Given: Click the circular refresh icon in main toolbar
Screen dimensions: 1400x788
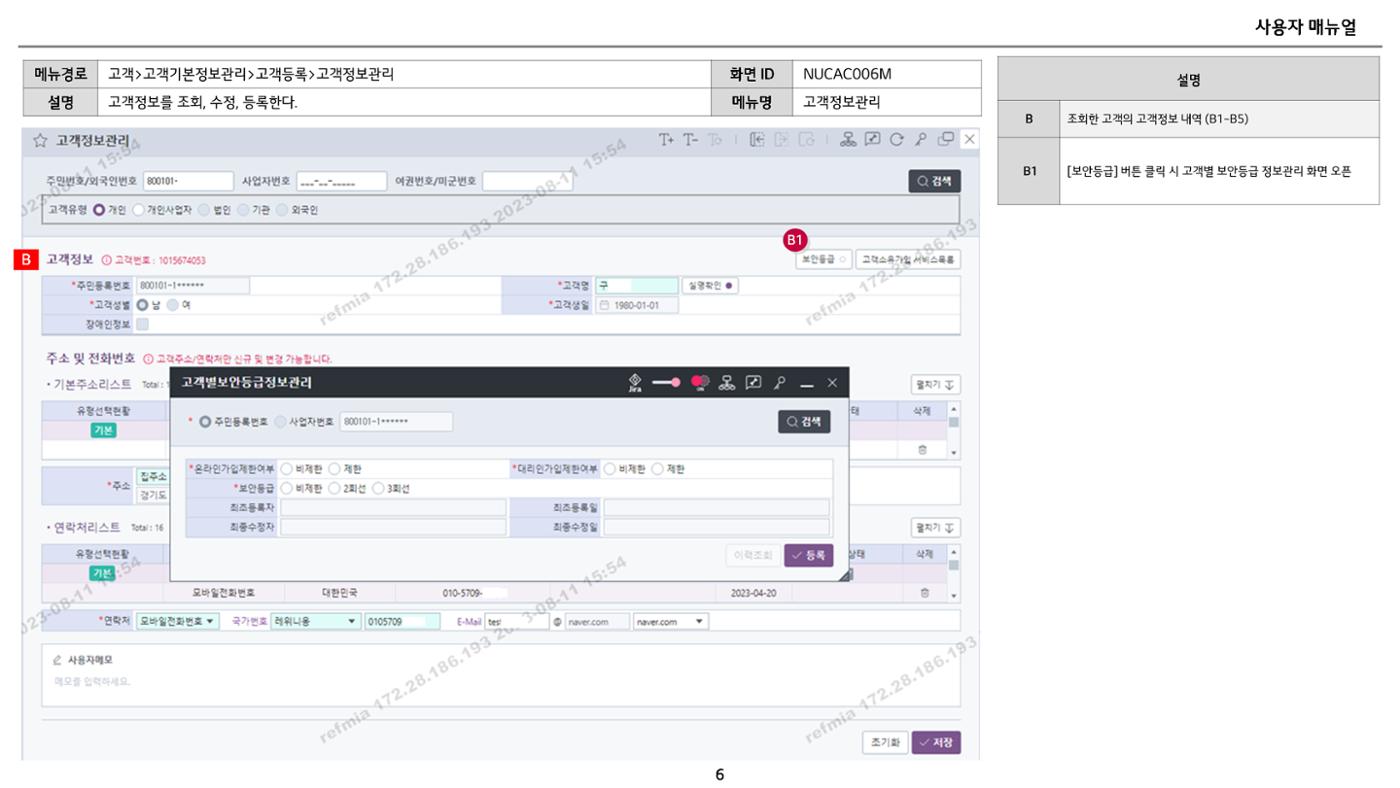Looking at the screenshot, I should pyautogui.click(x=896, y=140).
